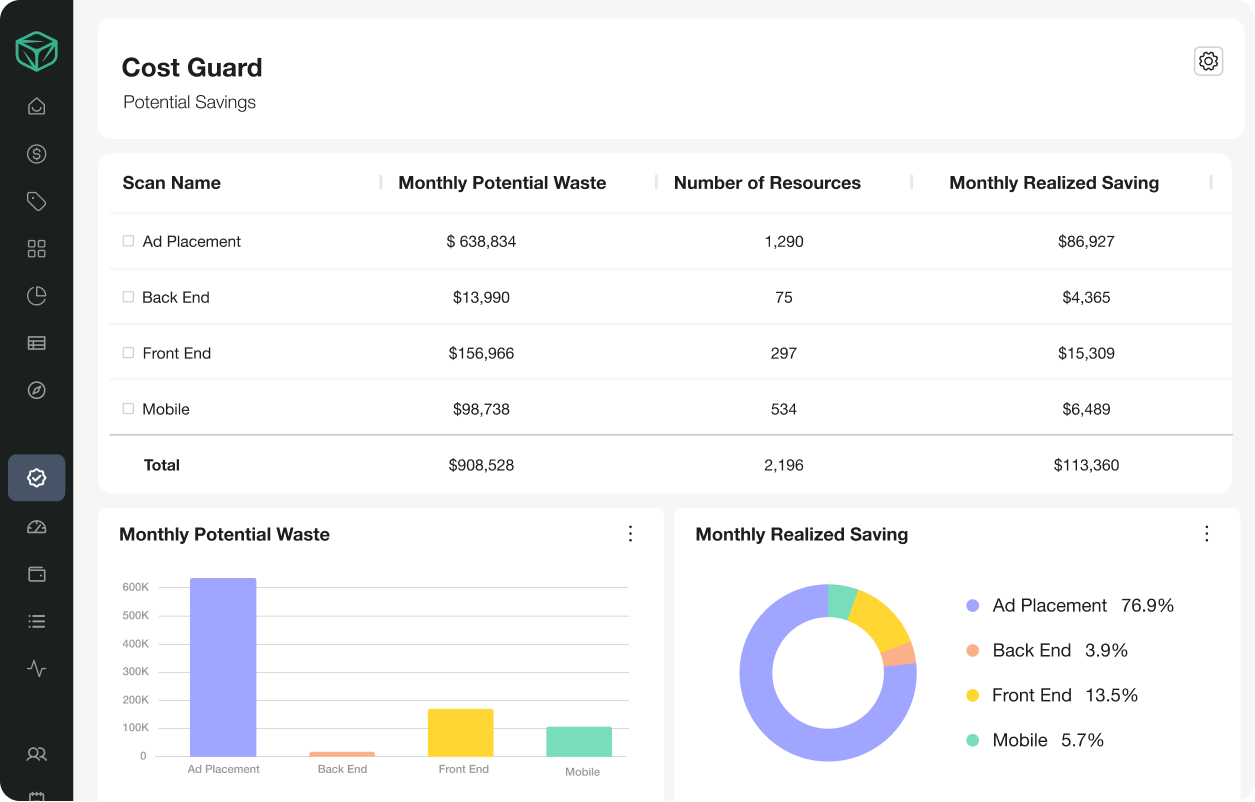1255x802 pixels.
Task: Click Number of Resources column header
Action: (x=767, y=183)
